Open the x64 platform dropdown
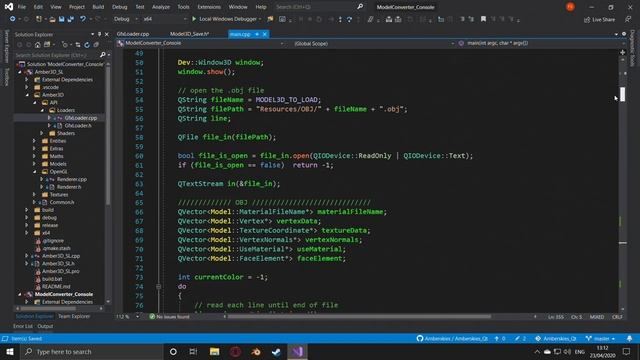The height and width of the screenshot is (360, 640). pyautogui.click(x=165, y=19)
